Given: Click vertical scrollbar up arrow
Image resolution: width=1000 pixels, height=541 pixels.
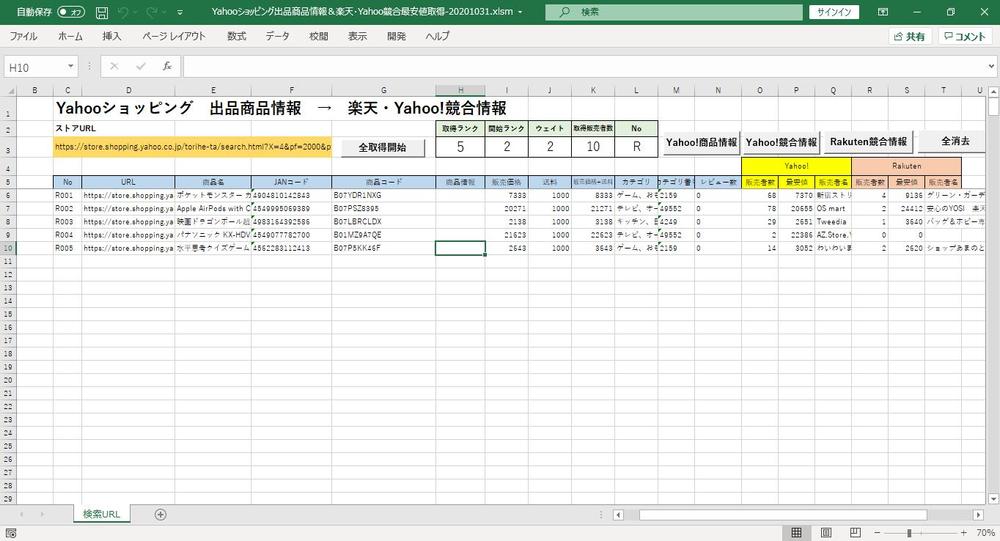Looking at the screenshot, I should click(x=994, y=92).
